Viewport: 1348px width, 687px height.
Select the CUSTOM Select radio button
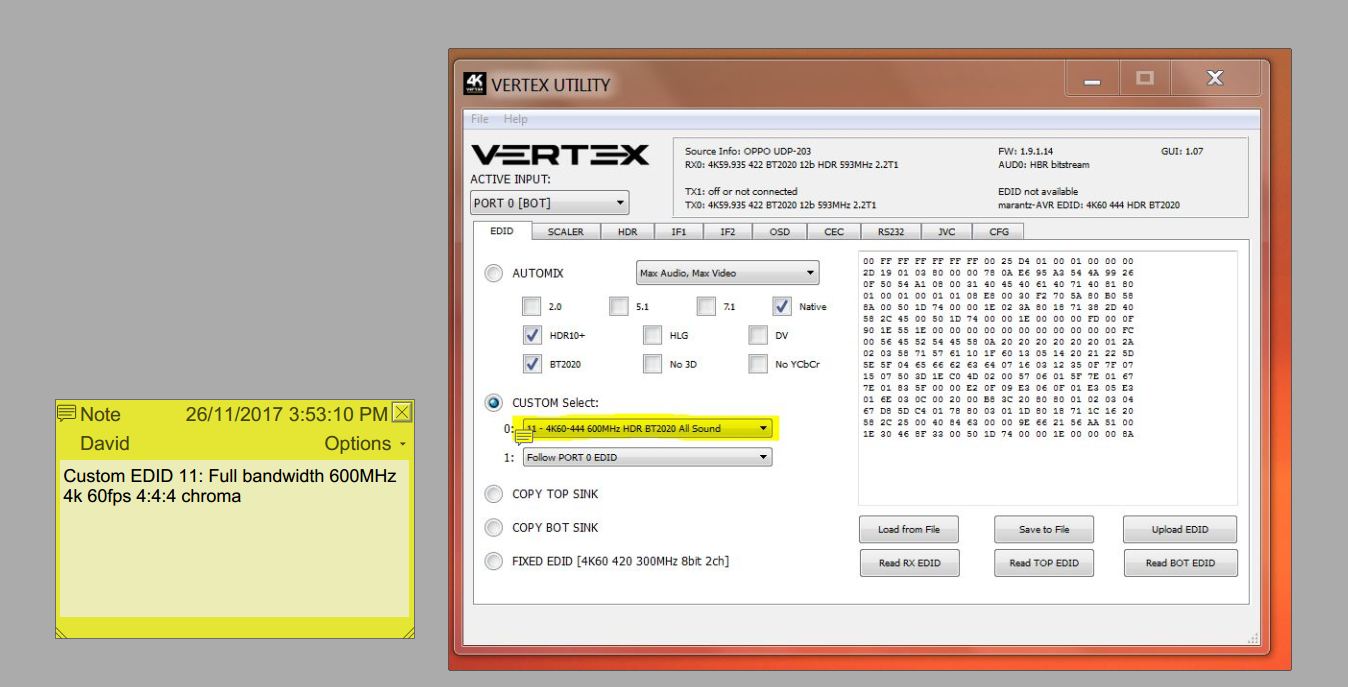493,403
